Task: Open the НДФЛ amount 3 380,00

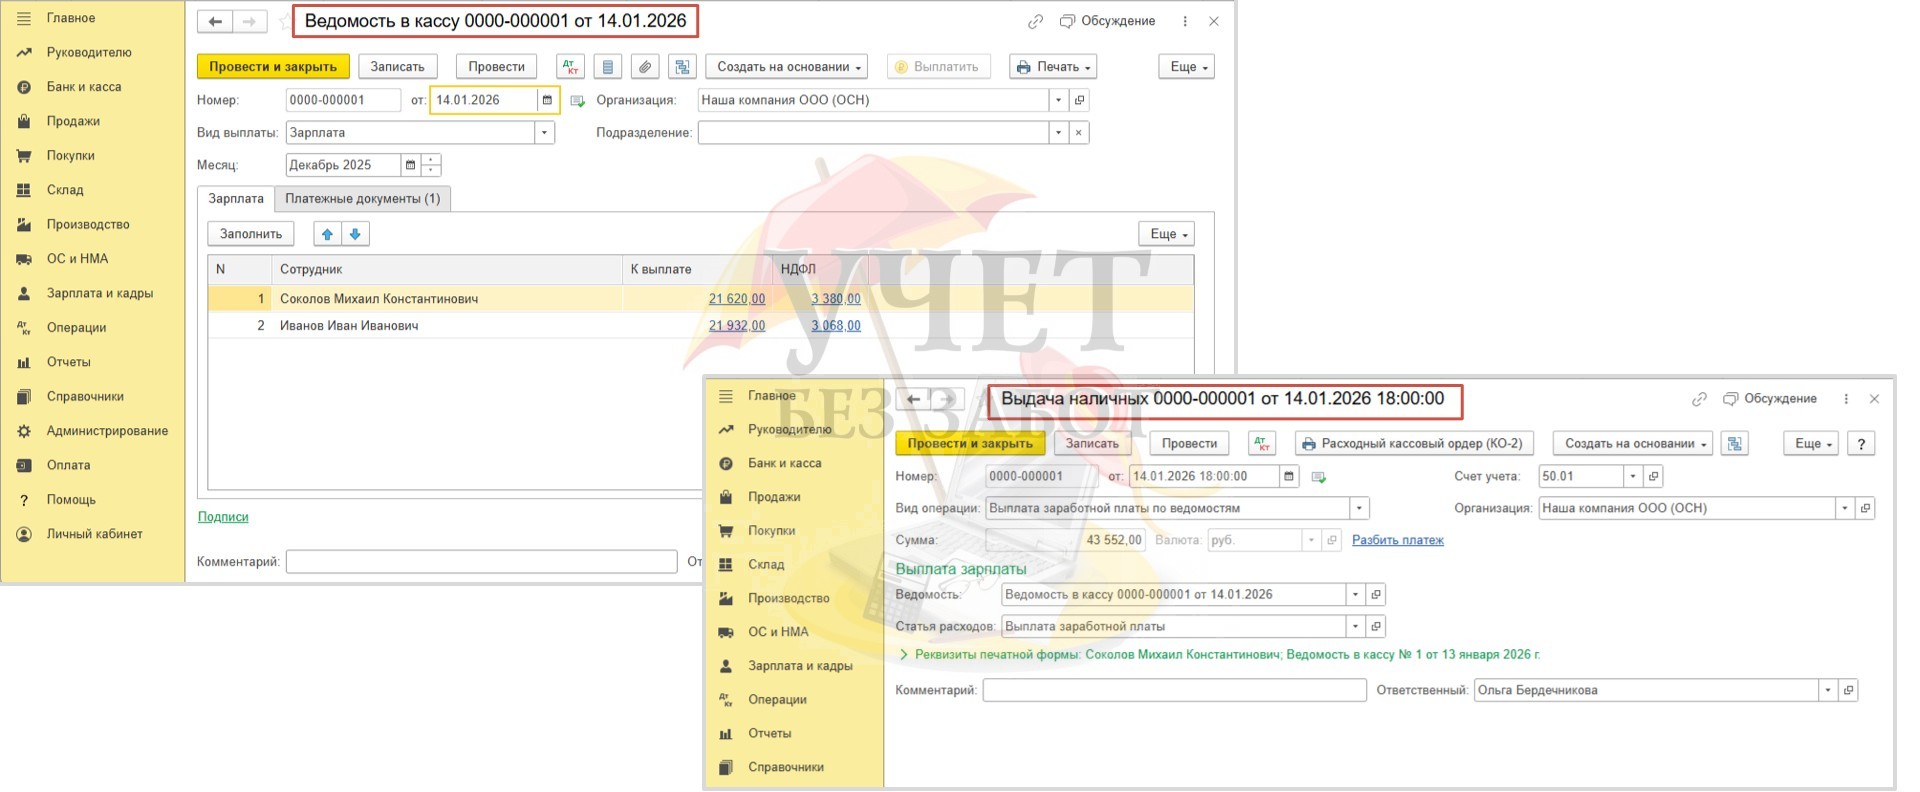Action: point(836,299)
